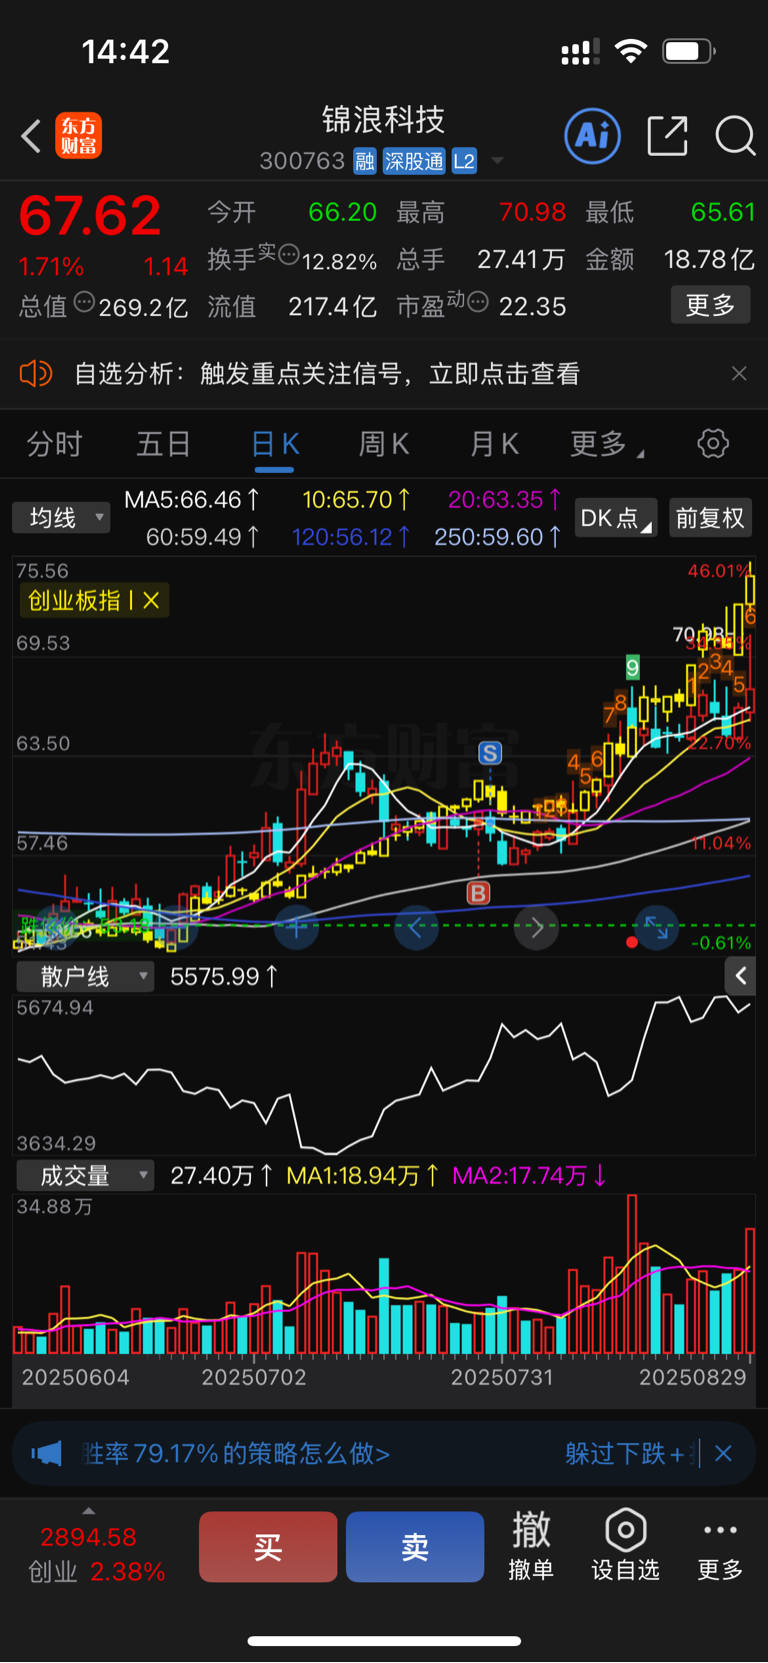Tap MA 60:59.49 value
768x1663 pixels.
pyautogui.click(x=202, y=537)
